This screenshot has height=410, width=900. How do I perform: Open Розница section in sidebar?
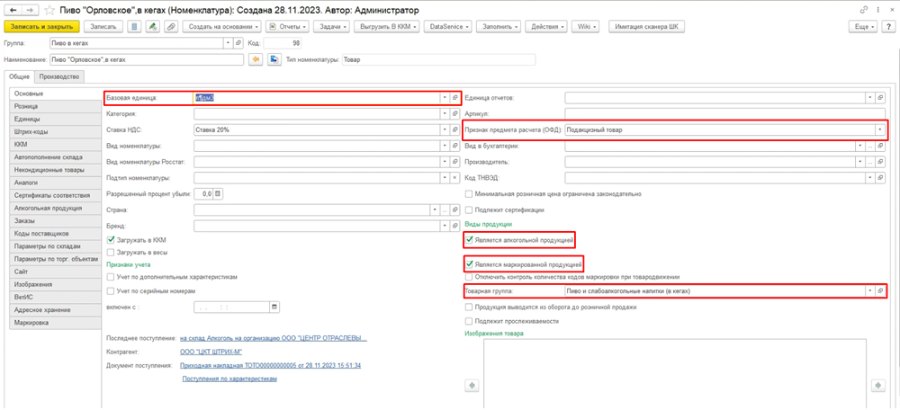point(56,106)
